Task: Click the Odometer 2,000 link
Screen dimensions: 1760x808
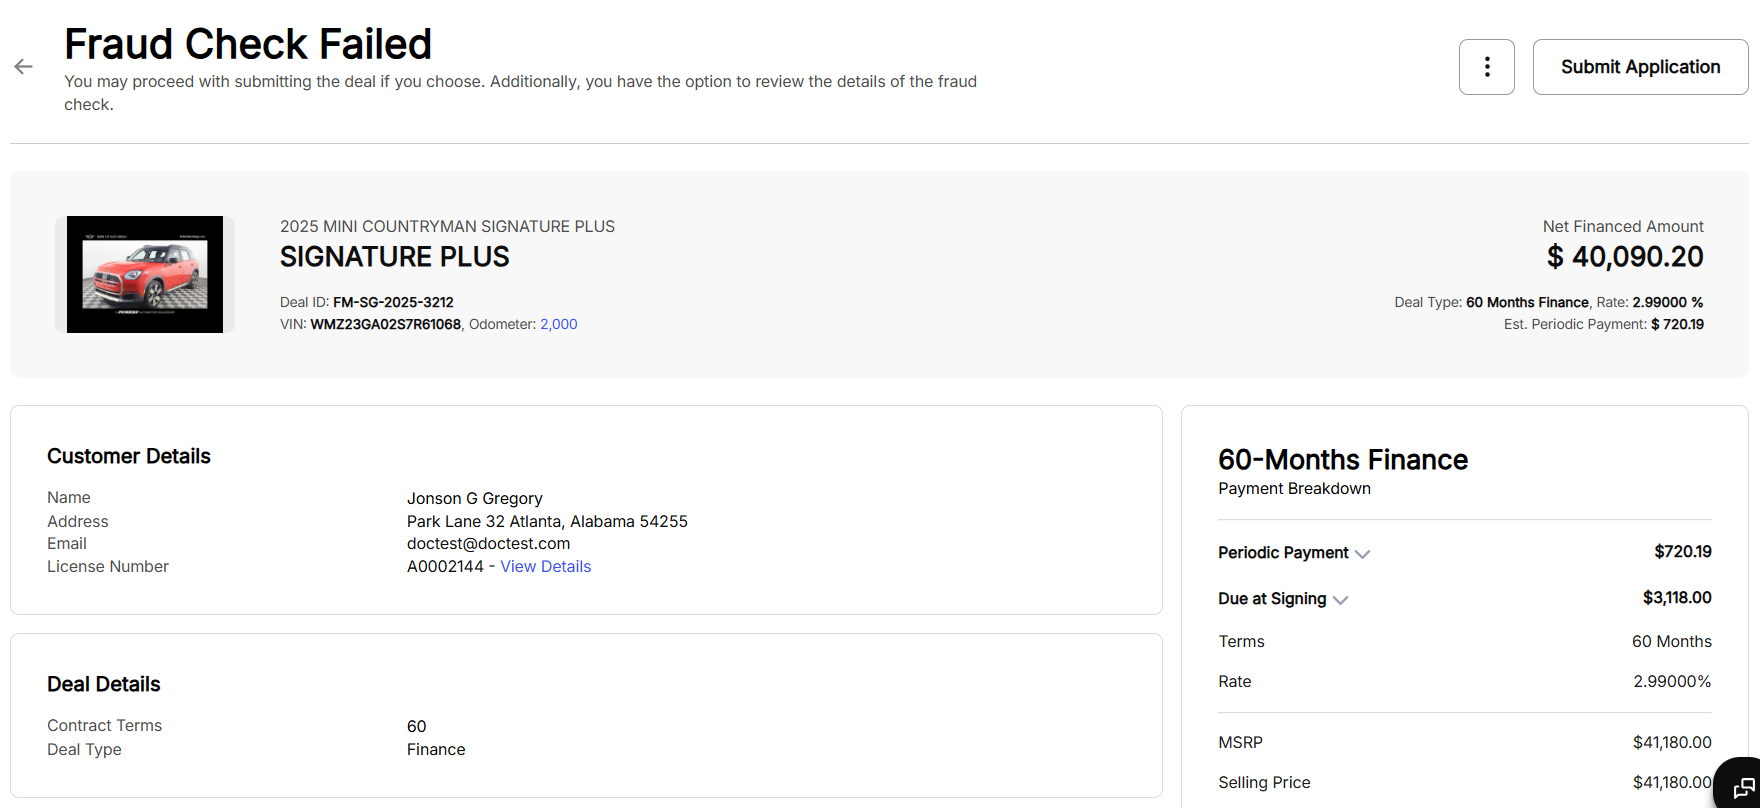Action: [558, 324]
